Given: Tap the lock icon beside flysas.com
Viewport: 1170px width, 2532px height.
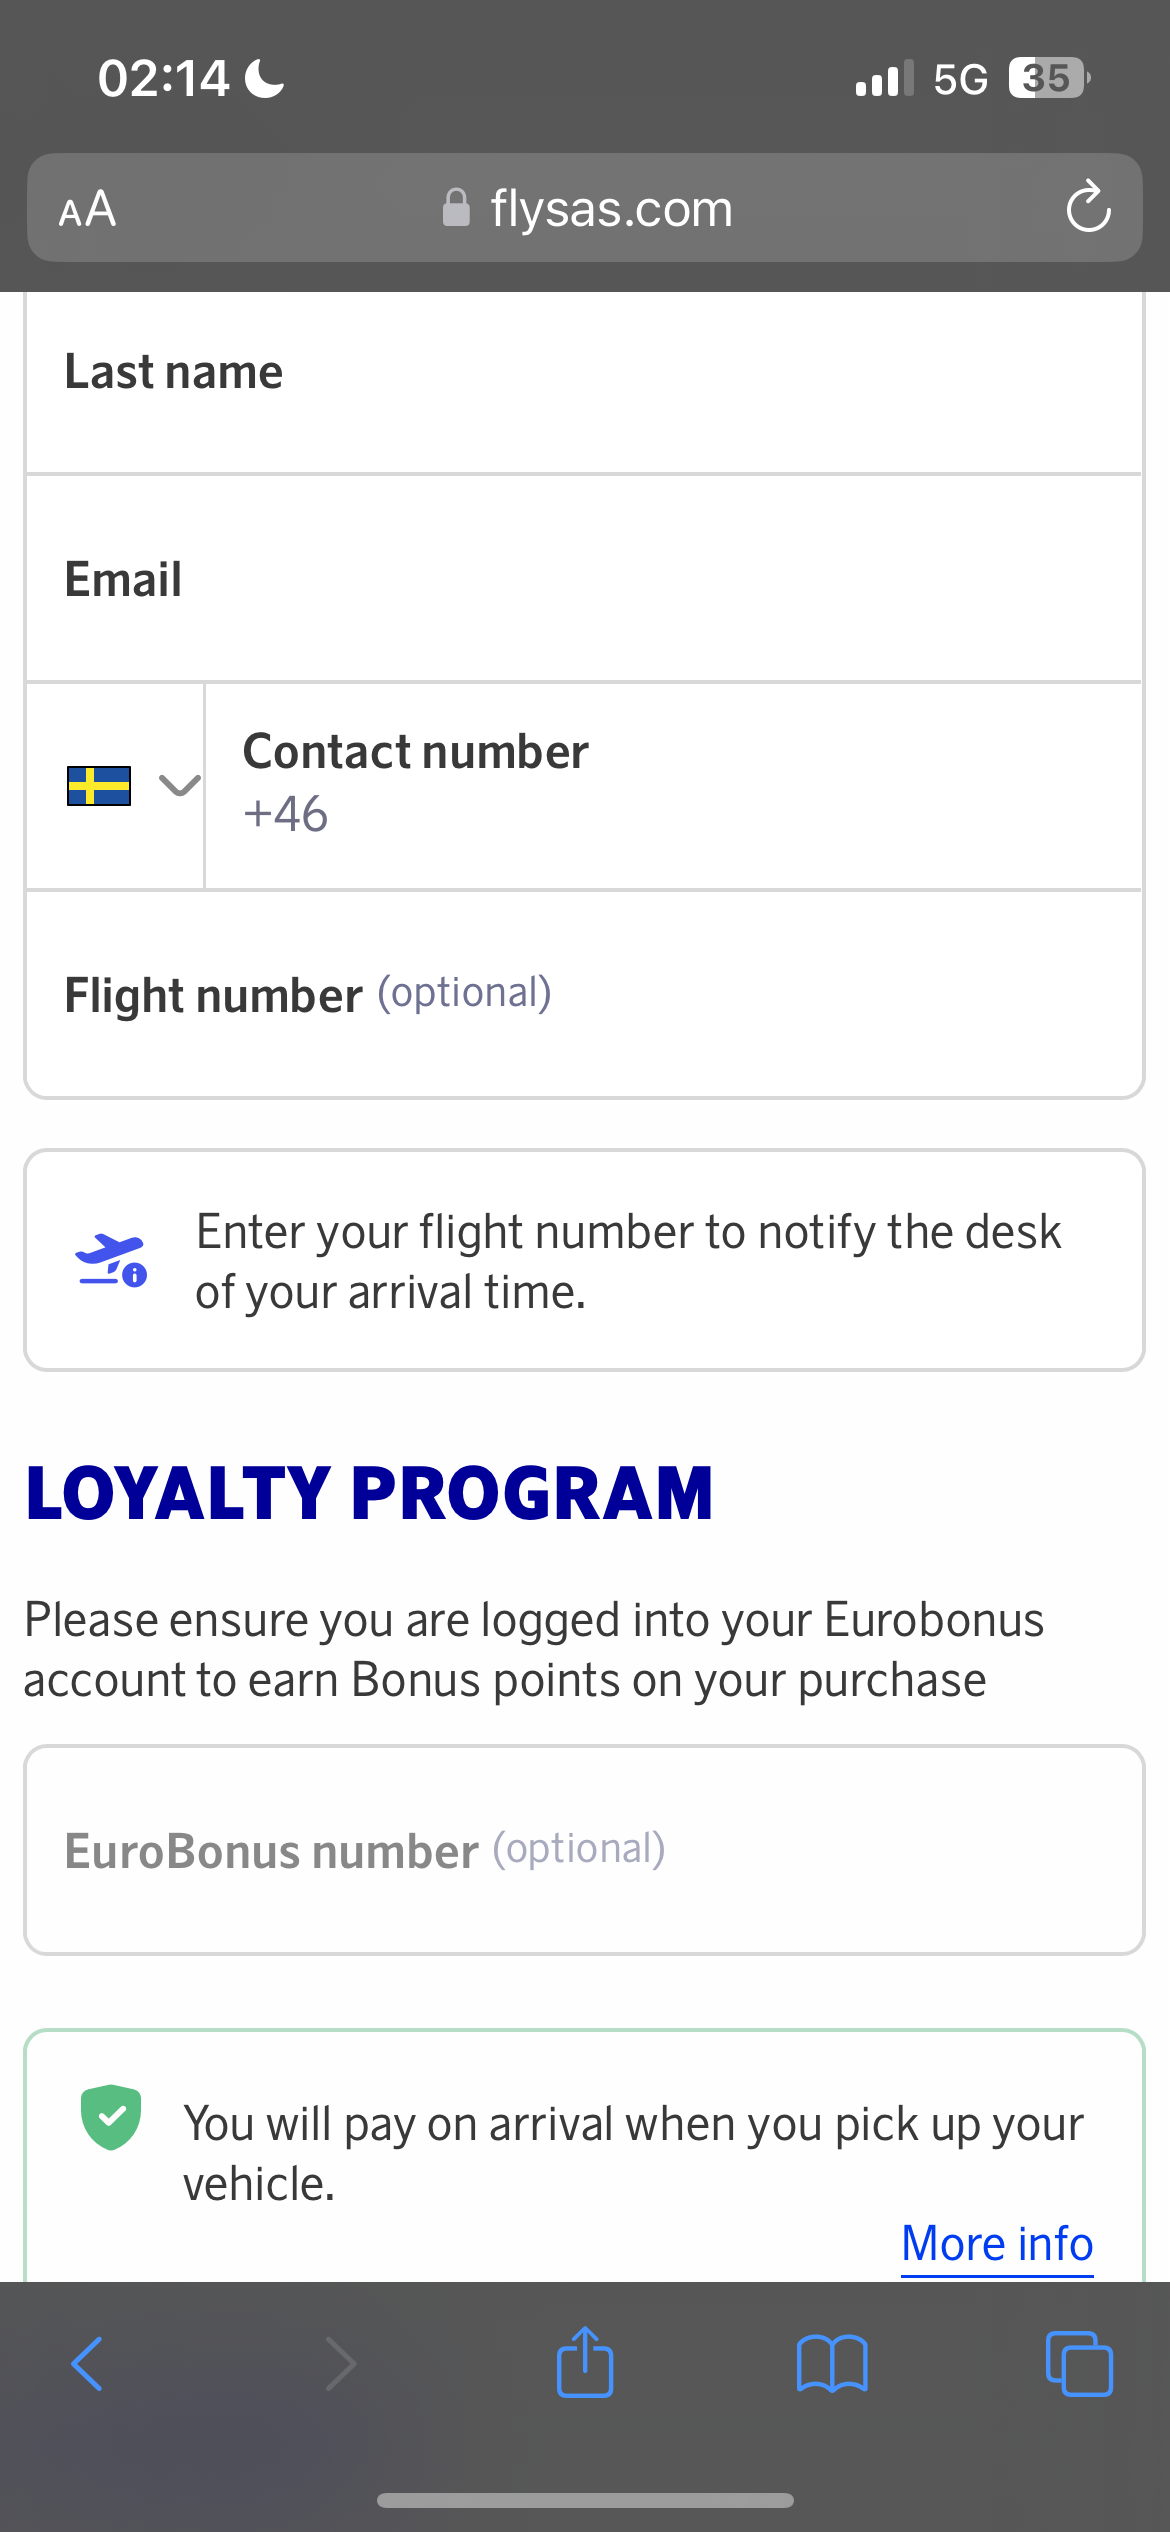Looking at the screenshot, I should [456, 208].
